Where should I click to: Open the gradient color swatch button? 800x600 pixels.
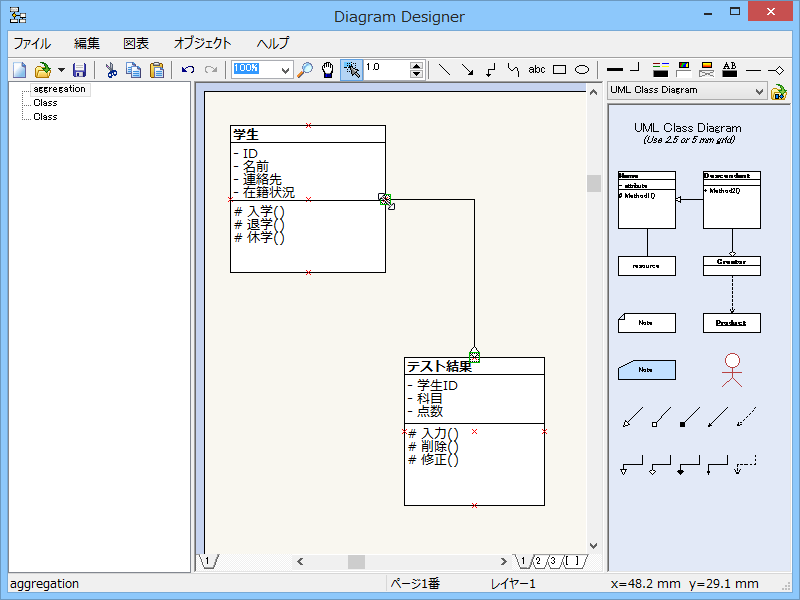coord(707,70)
